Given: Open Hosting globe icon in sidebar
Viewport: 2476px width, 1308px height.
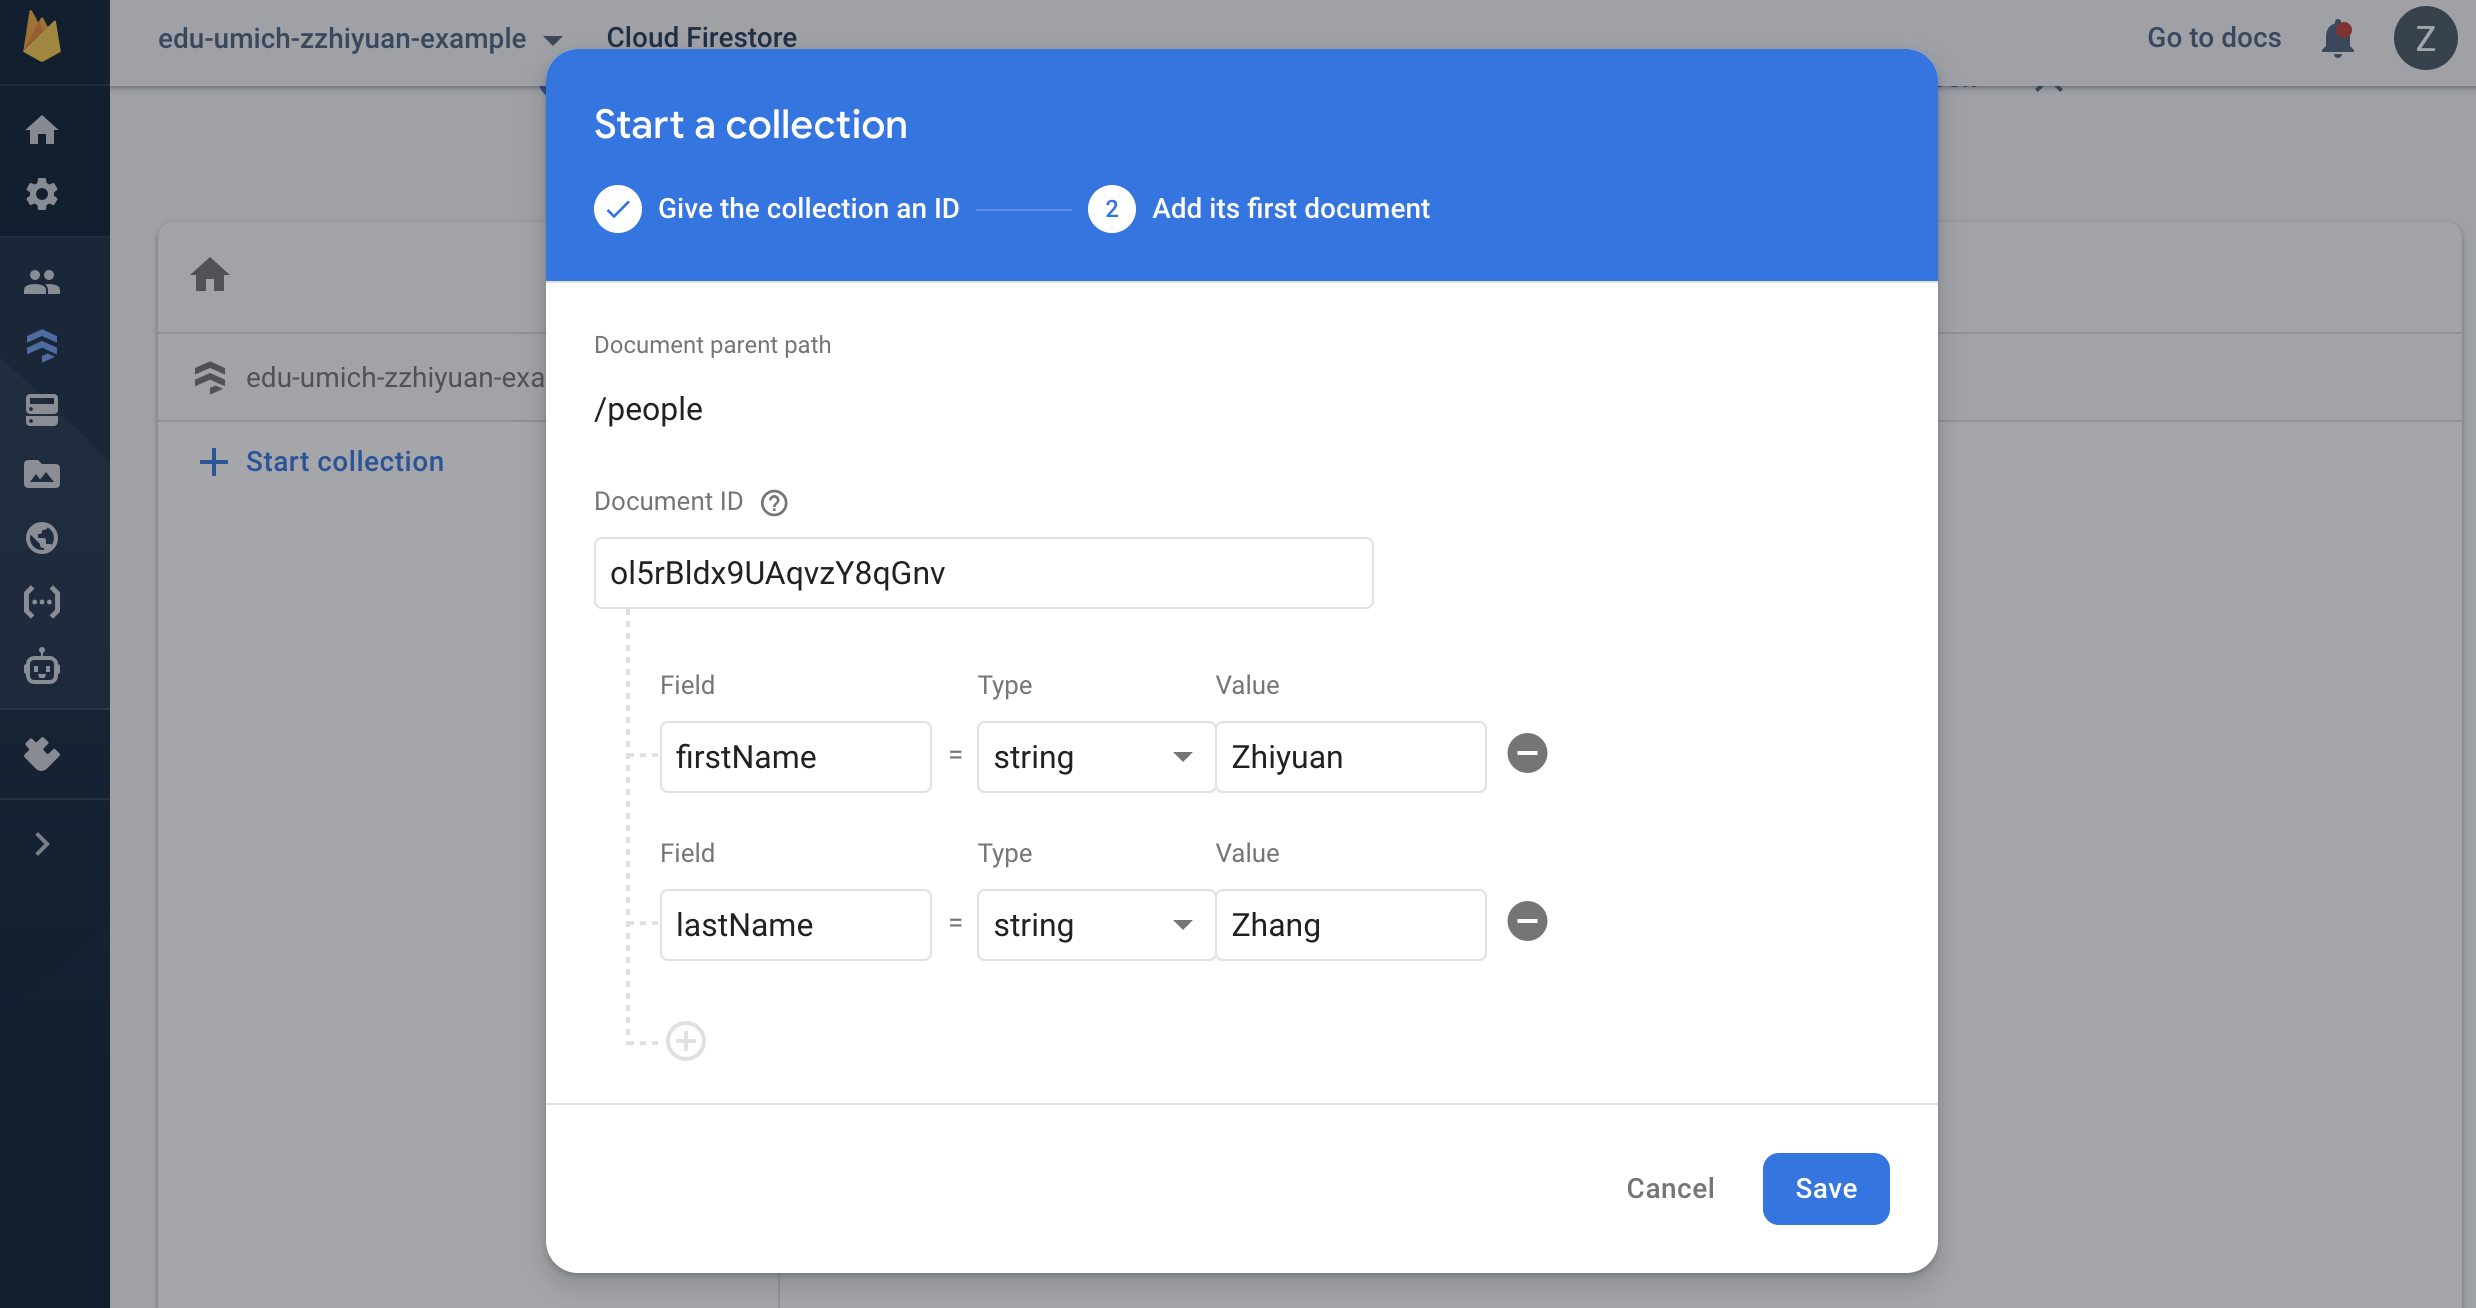Looking at the screenshot, I should click(x=42, y=538).
